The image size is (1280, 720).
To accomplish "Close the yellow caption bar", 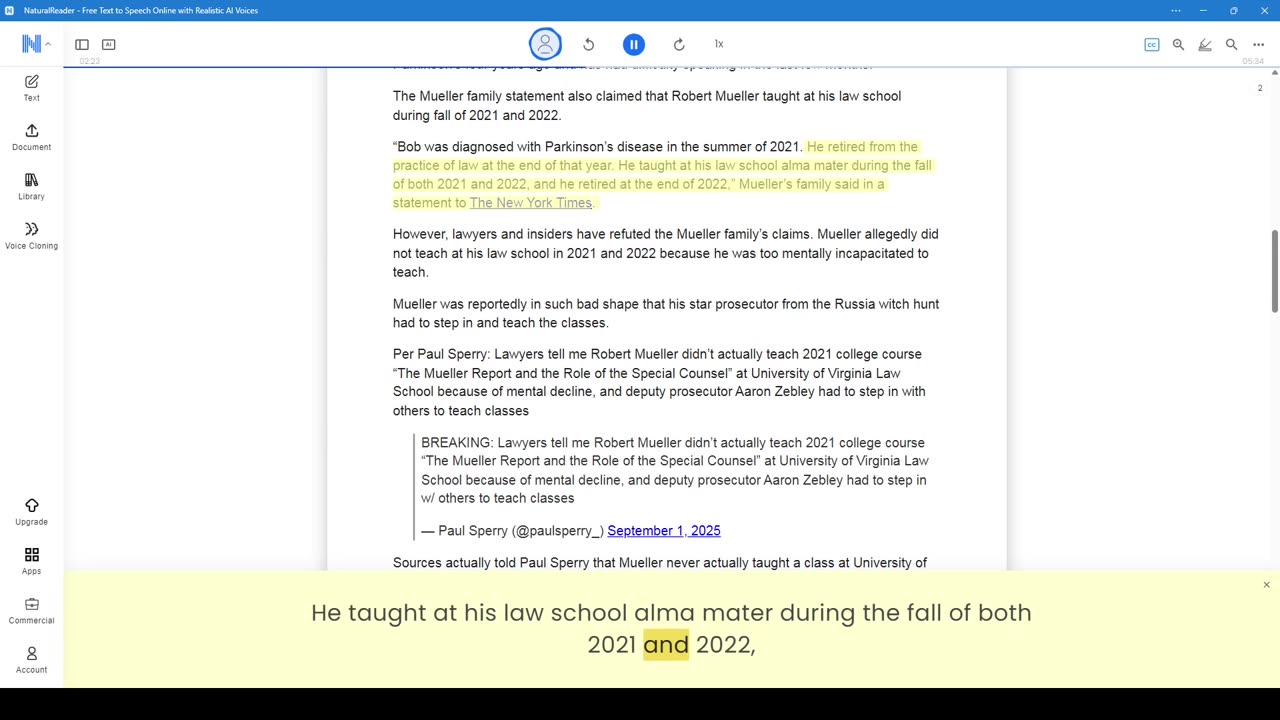I will coord(1266,585).
